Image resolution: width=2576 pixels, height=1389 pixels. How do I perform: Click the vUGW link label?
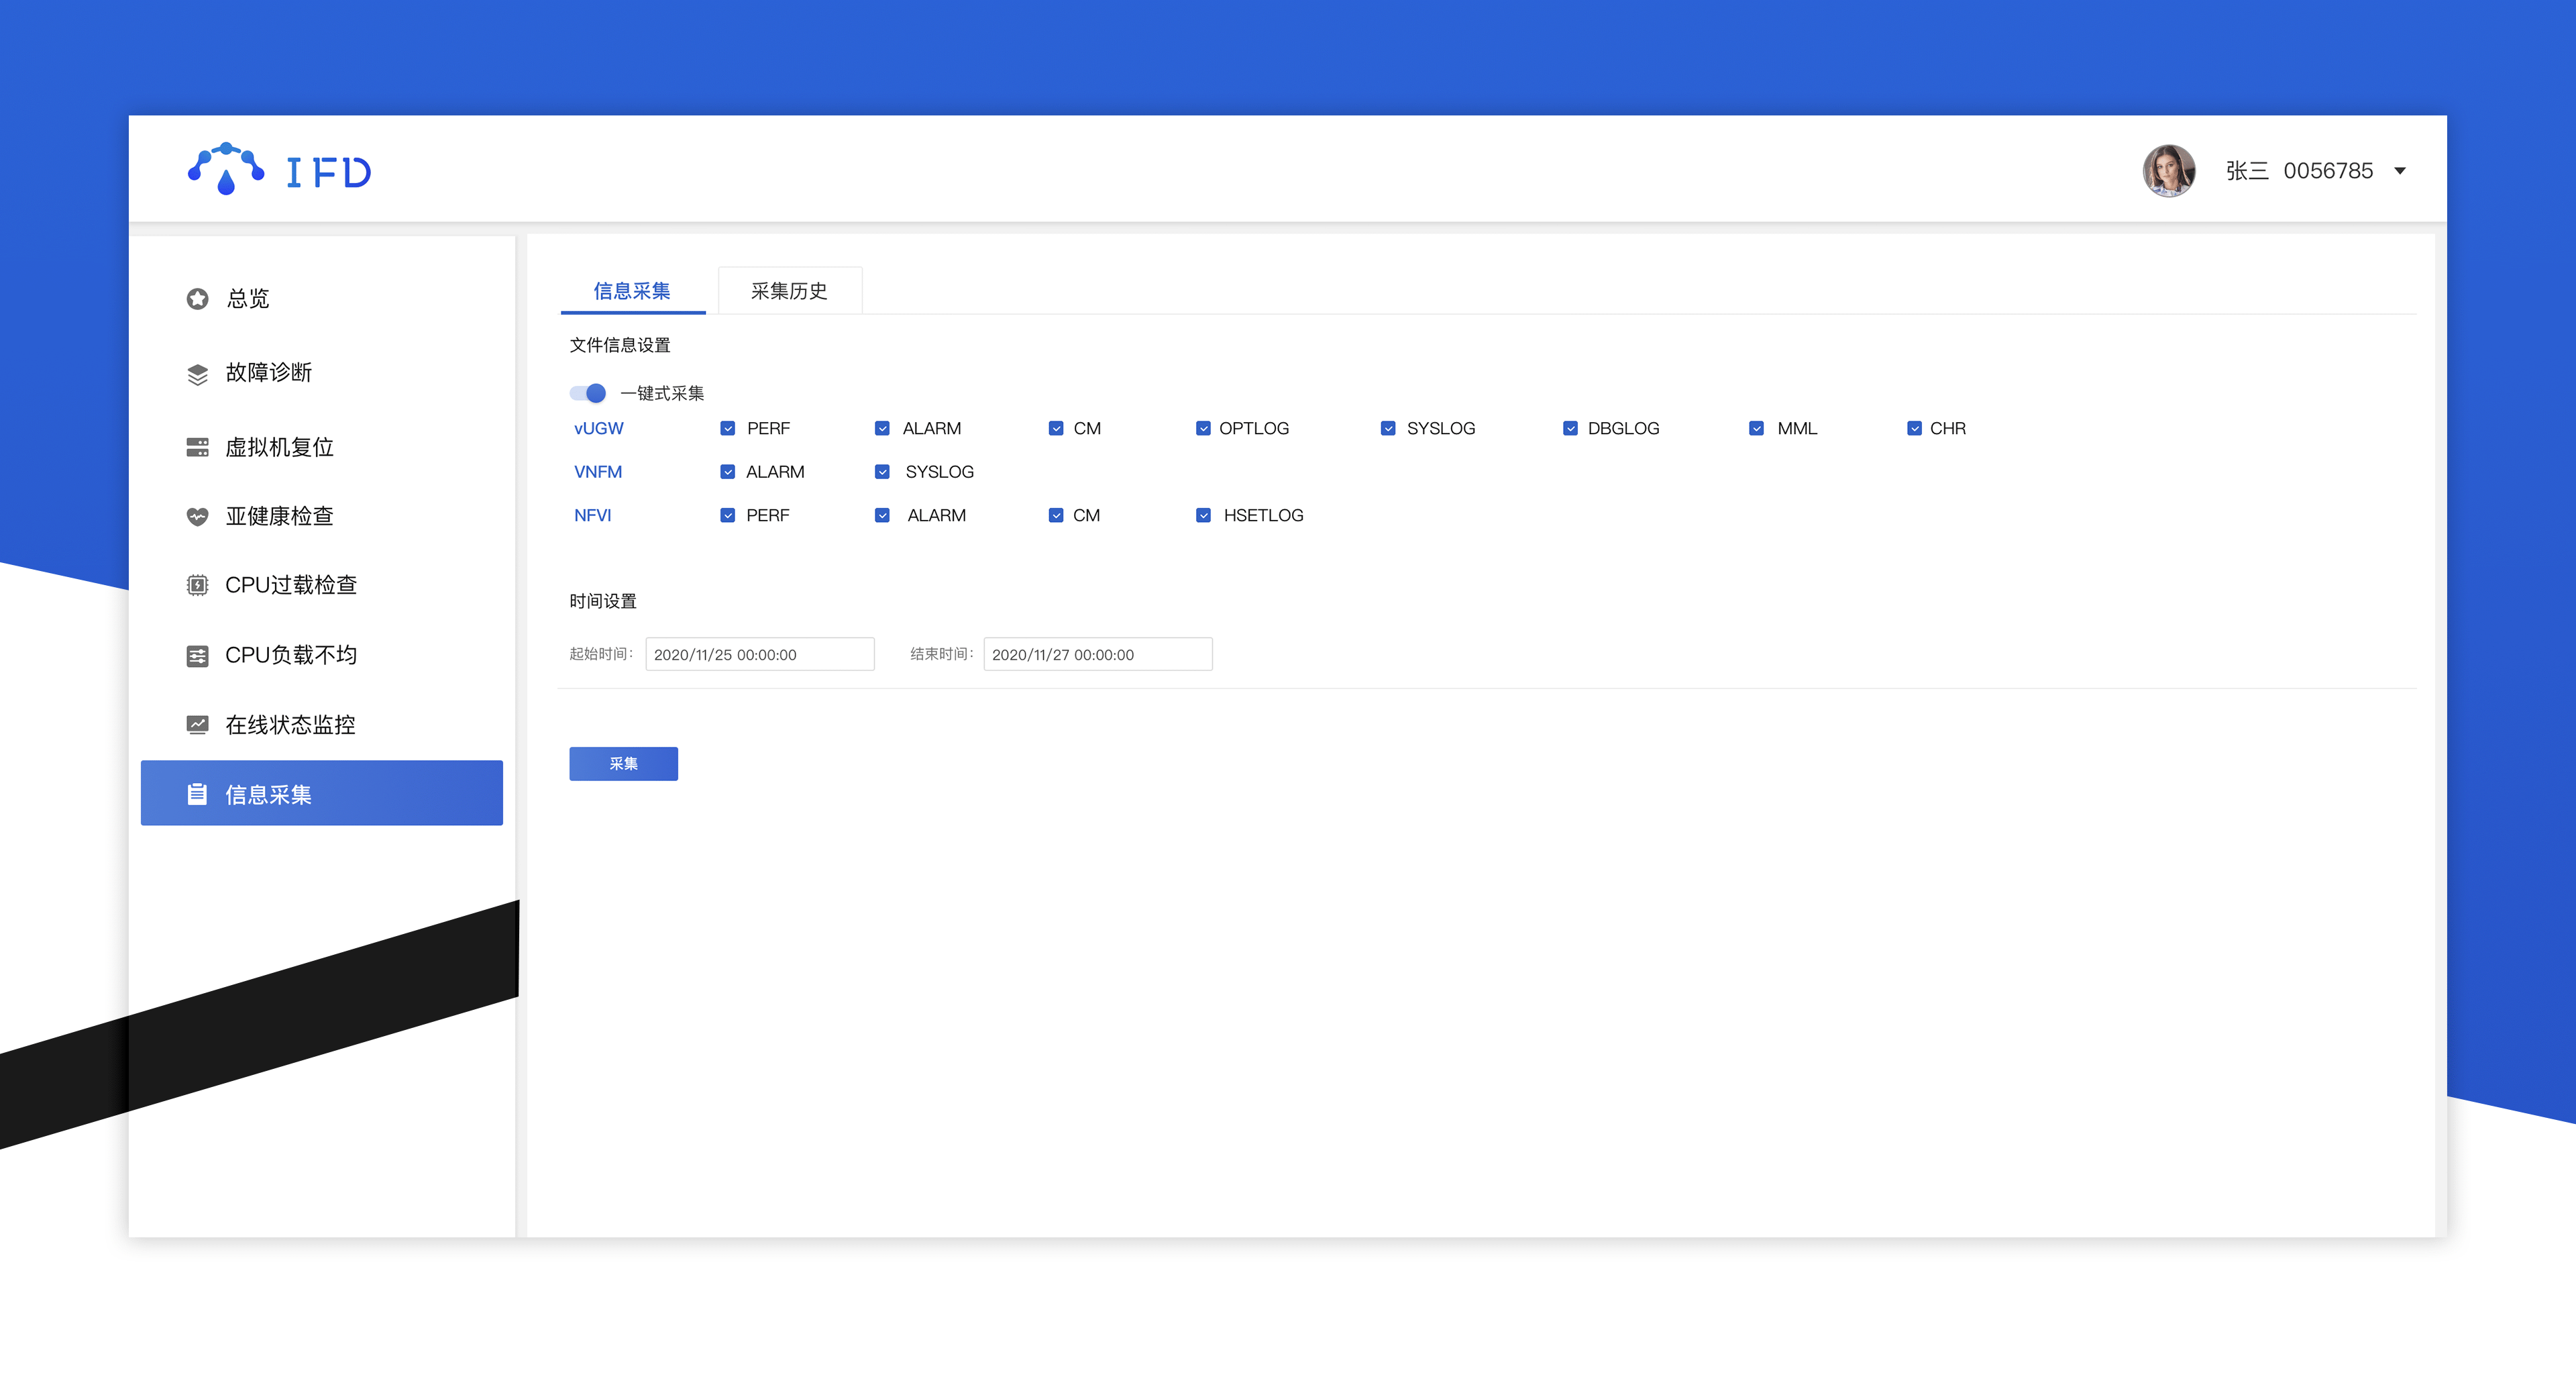[598, 428]
